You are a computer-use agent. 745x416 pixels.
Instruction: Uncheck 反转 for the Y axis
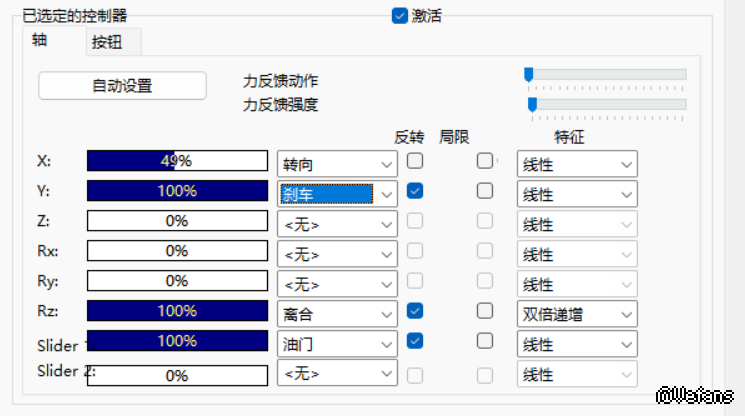(414, 190)
